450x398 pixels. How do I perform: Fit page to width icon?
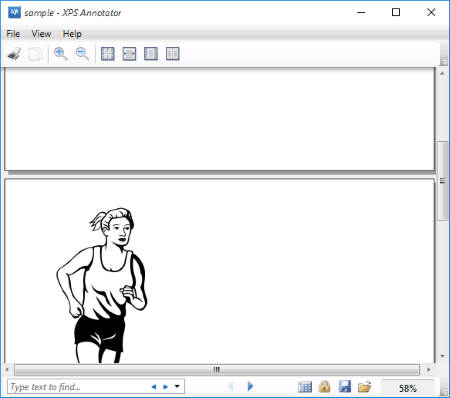[129, 54]
